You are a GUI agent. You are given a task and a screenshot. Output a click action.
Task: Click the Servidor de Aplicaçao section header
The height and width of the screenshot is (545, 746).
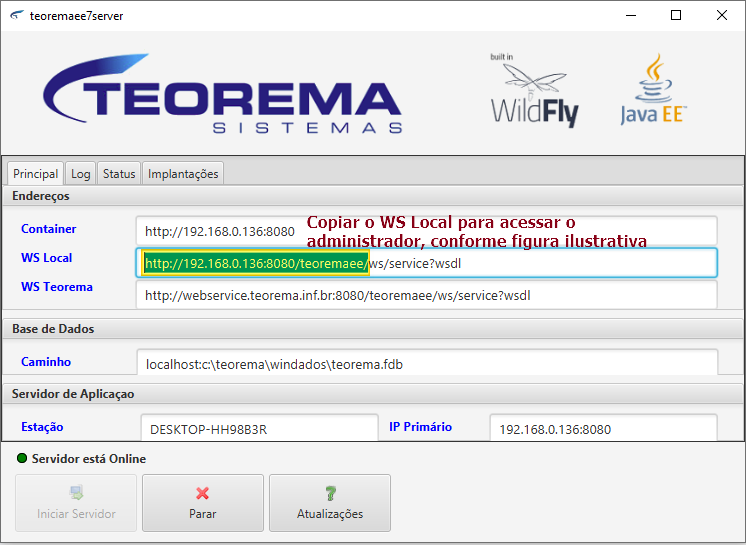tap(373, 394)
